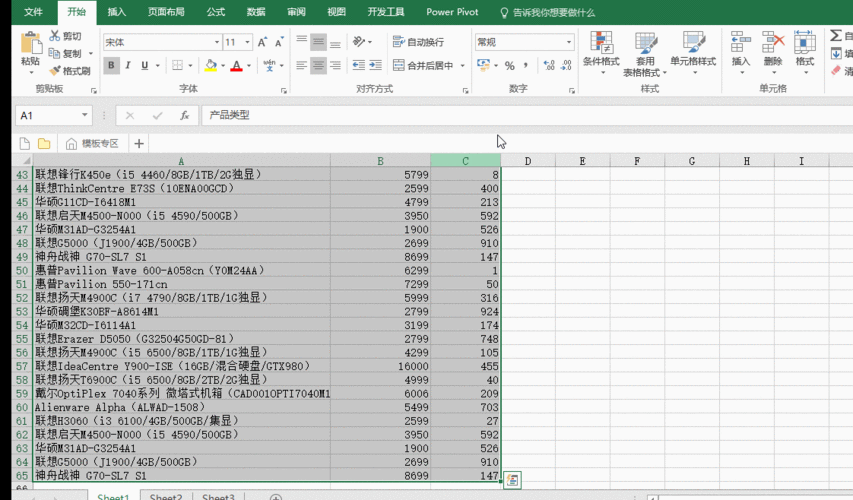Toggle Wrap Text option
Screen dimensions: 853x500
pyautogui.click(x=418, y=42)
